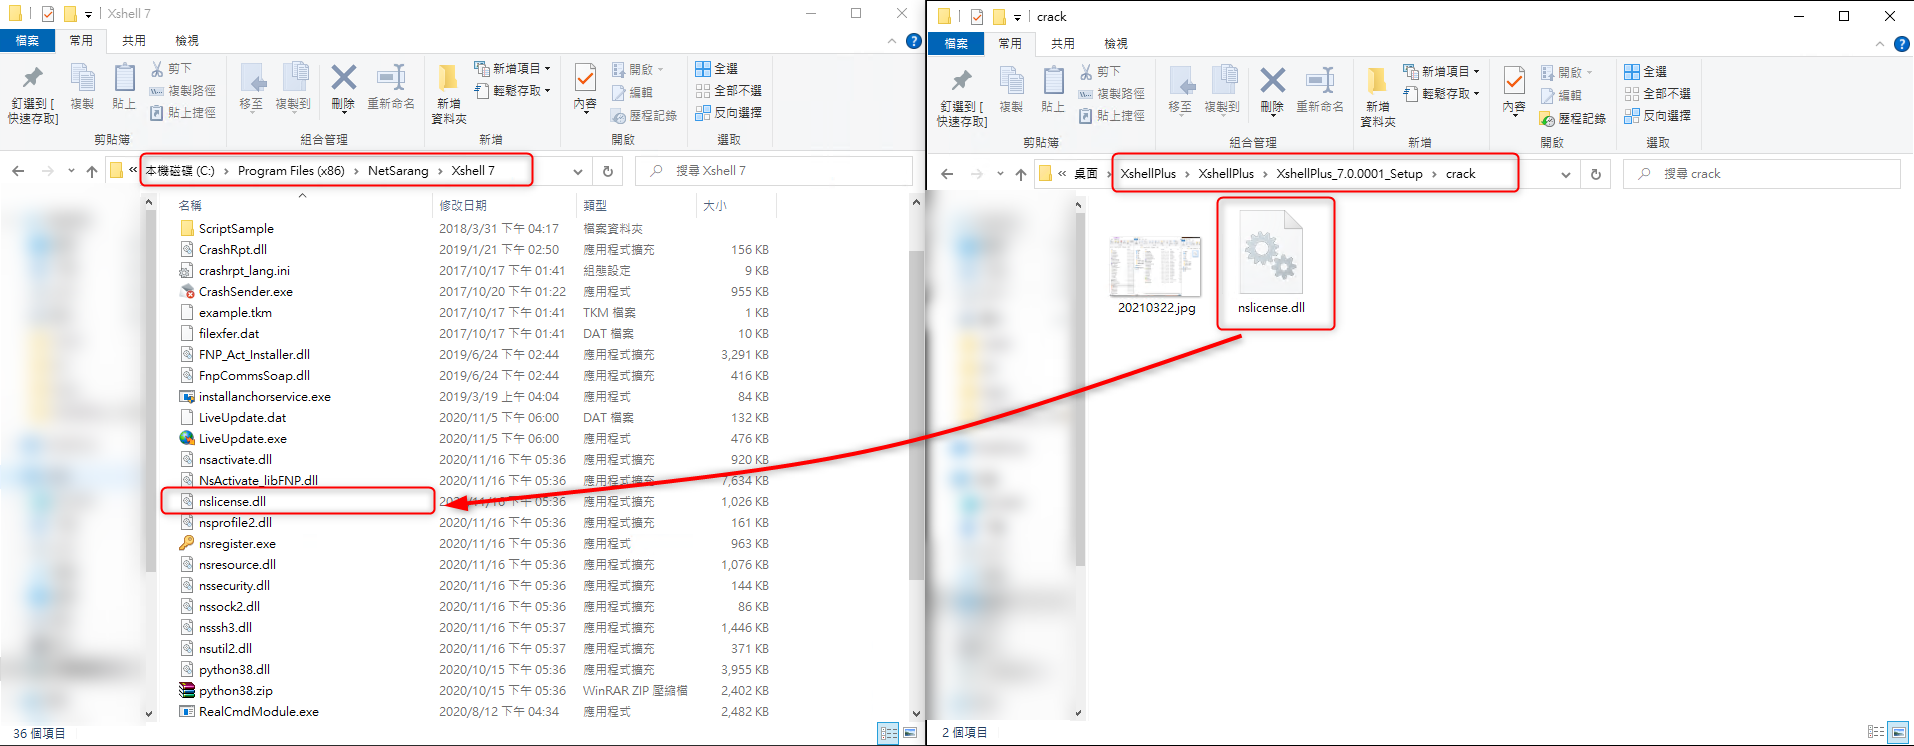Click New folder (新增資料夾) in crack window
Screen dimensions: 1914x746
[1378, 98]
